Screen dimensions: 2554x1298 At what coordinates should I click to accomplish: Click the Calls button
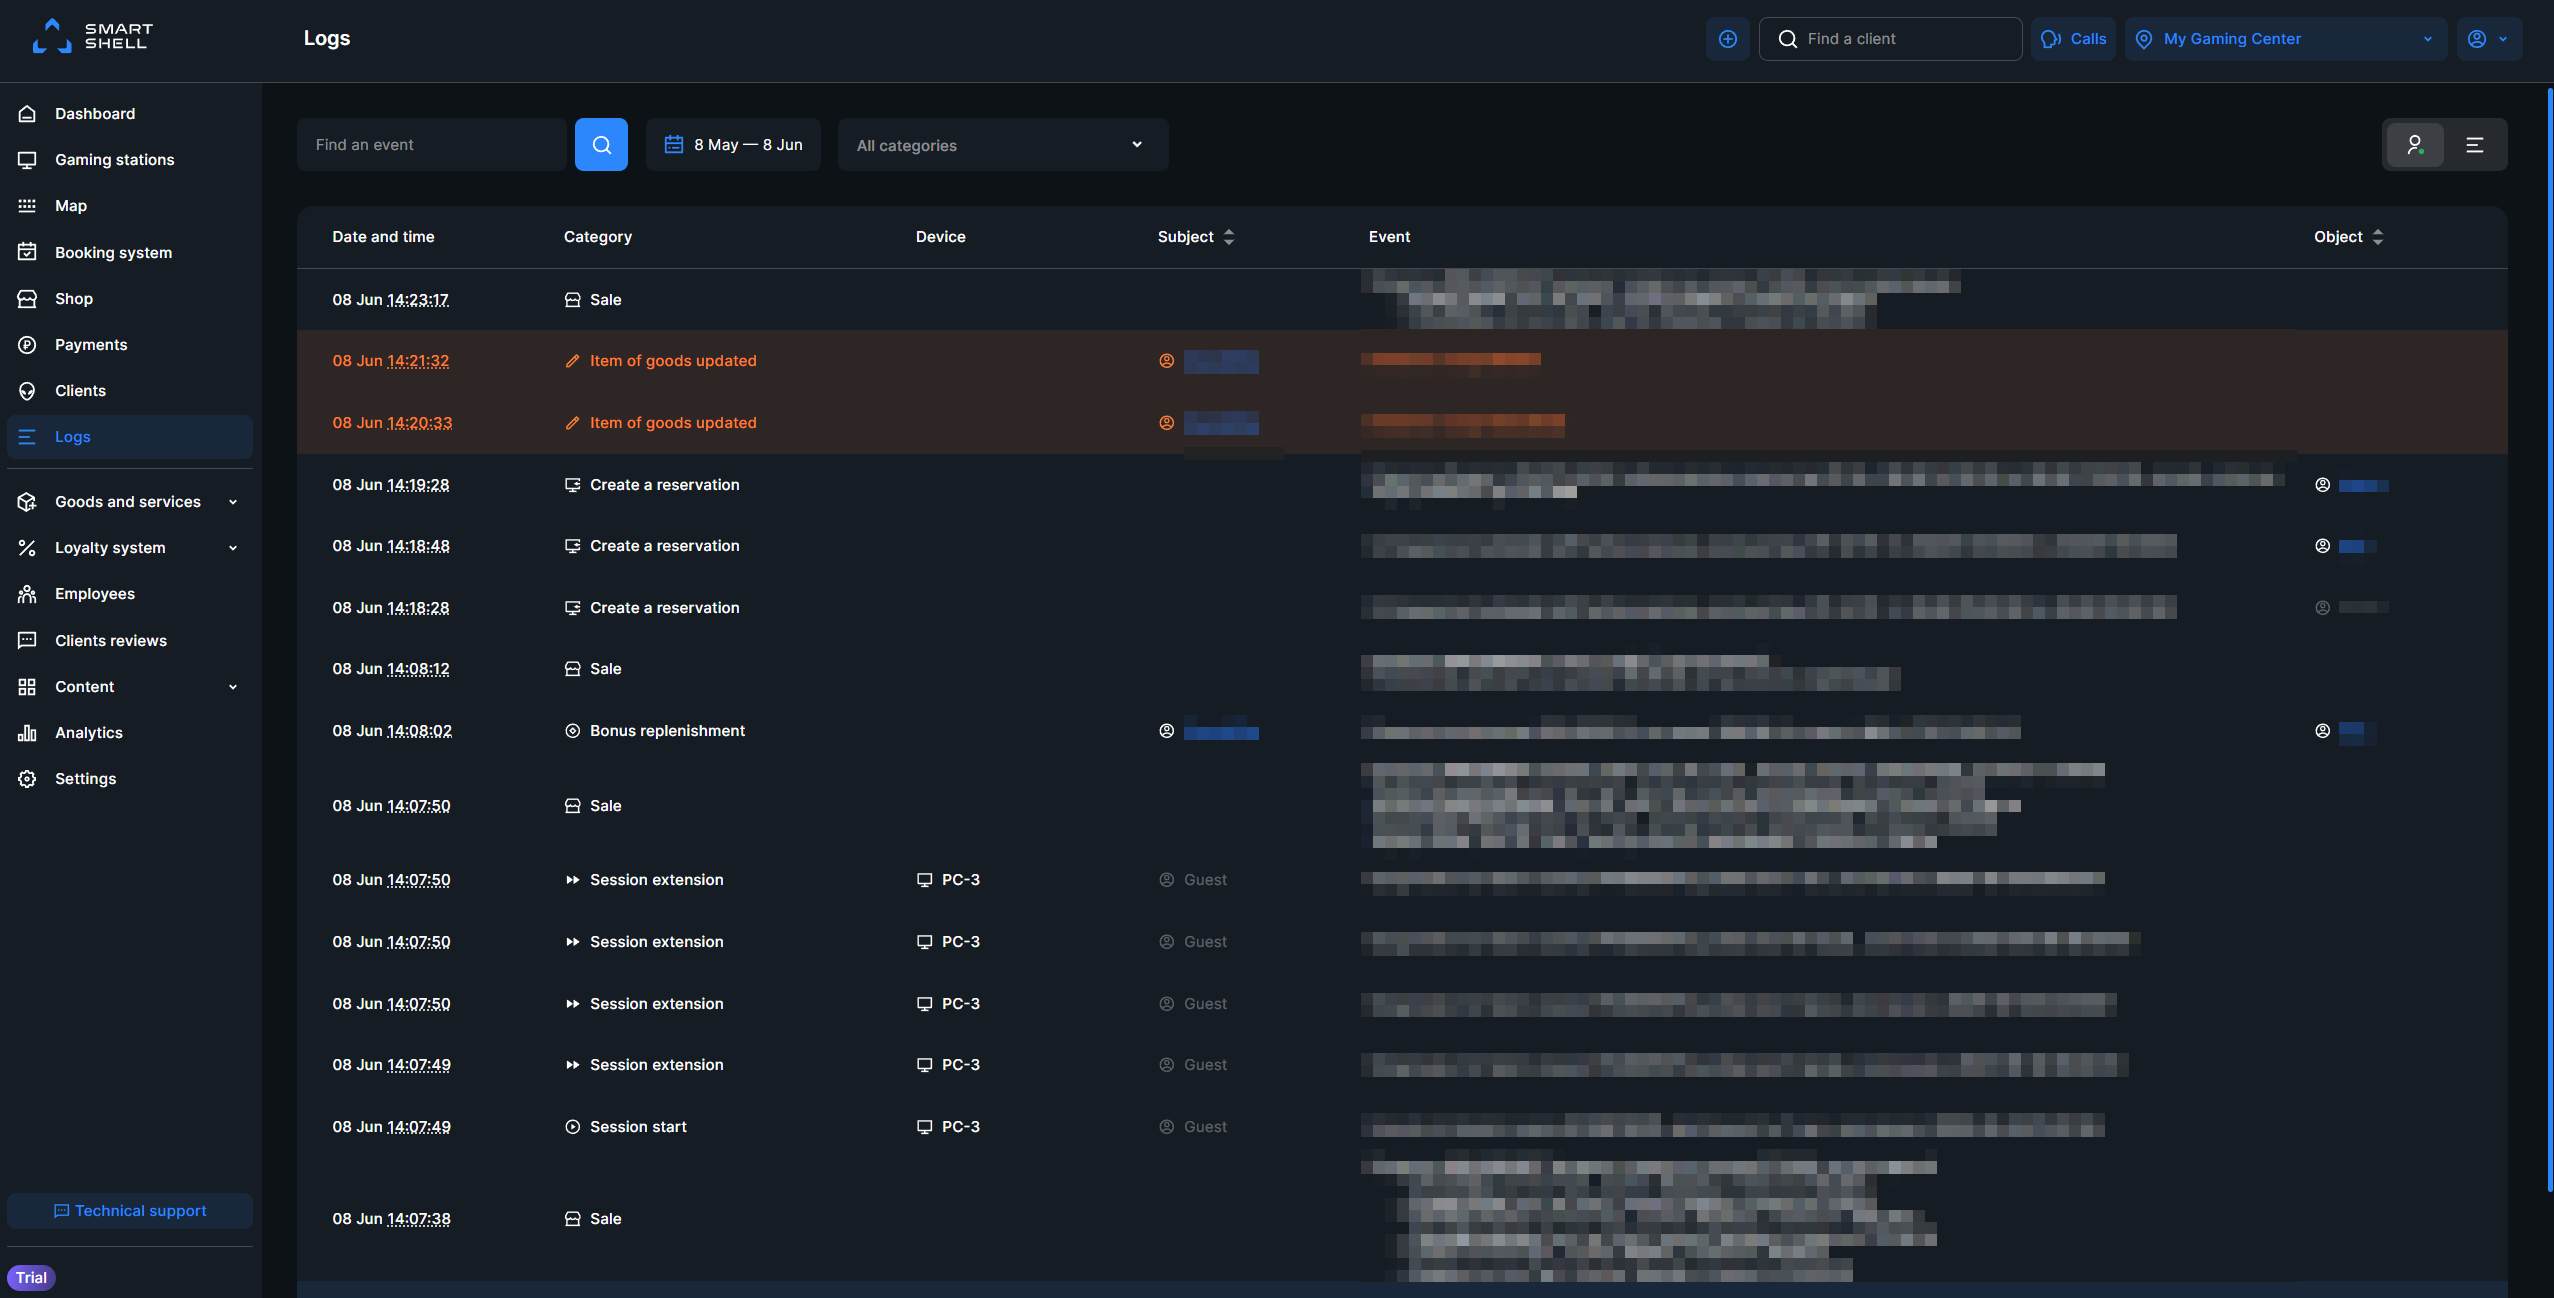[2073, 39]
